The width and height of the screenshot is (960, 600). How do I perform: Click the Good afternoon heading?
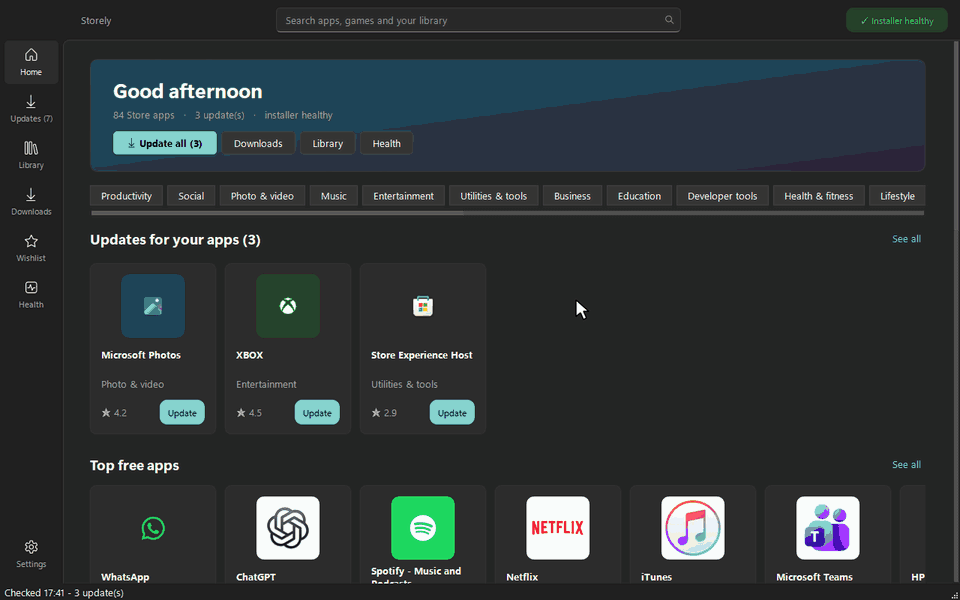(x=188, y=91)
